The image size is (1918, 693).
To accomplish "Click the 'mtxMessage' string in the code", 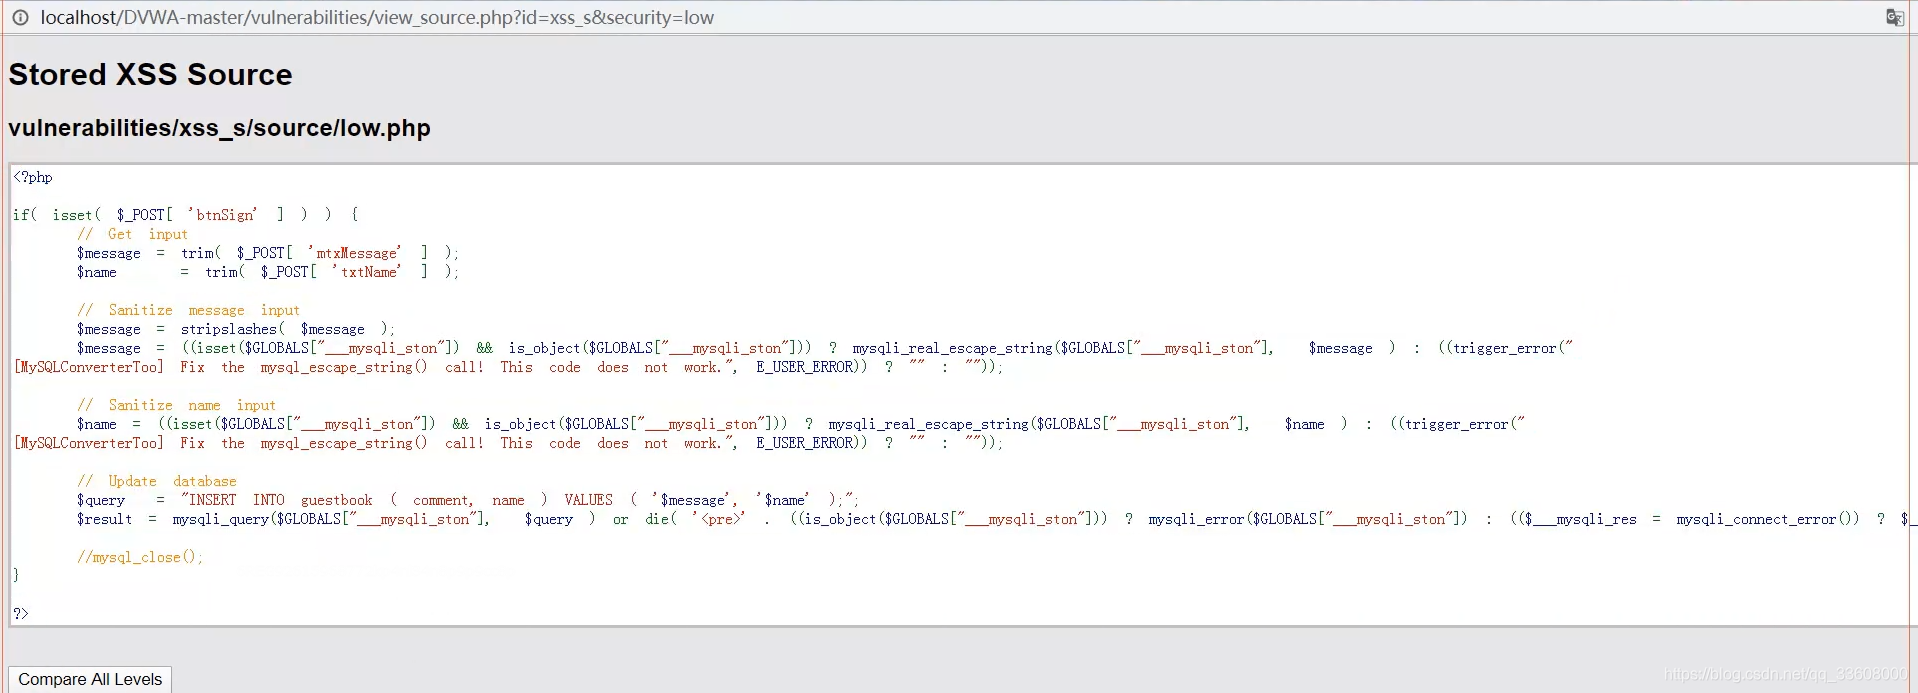I will (x=355, y=253).
